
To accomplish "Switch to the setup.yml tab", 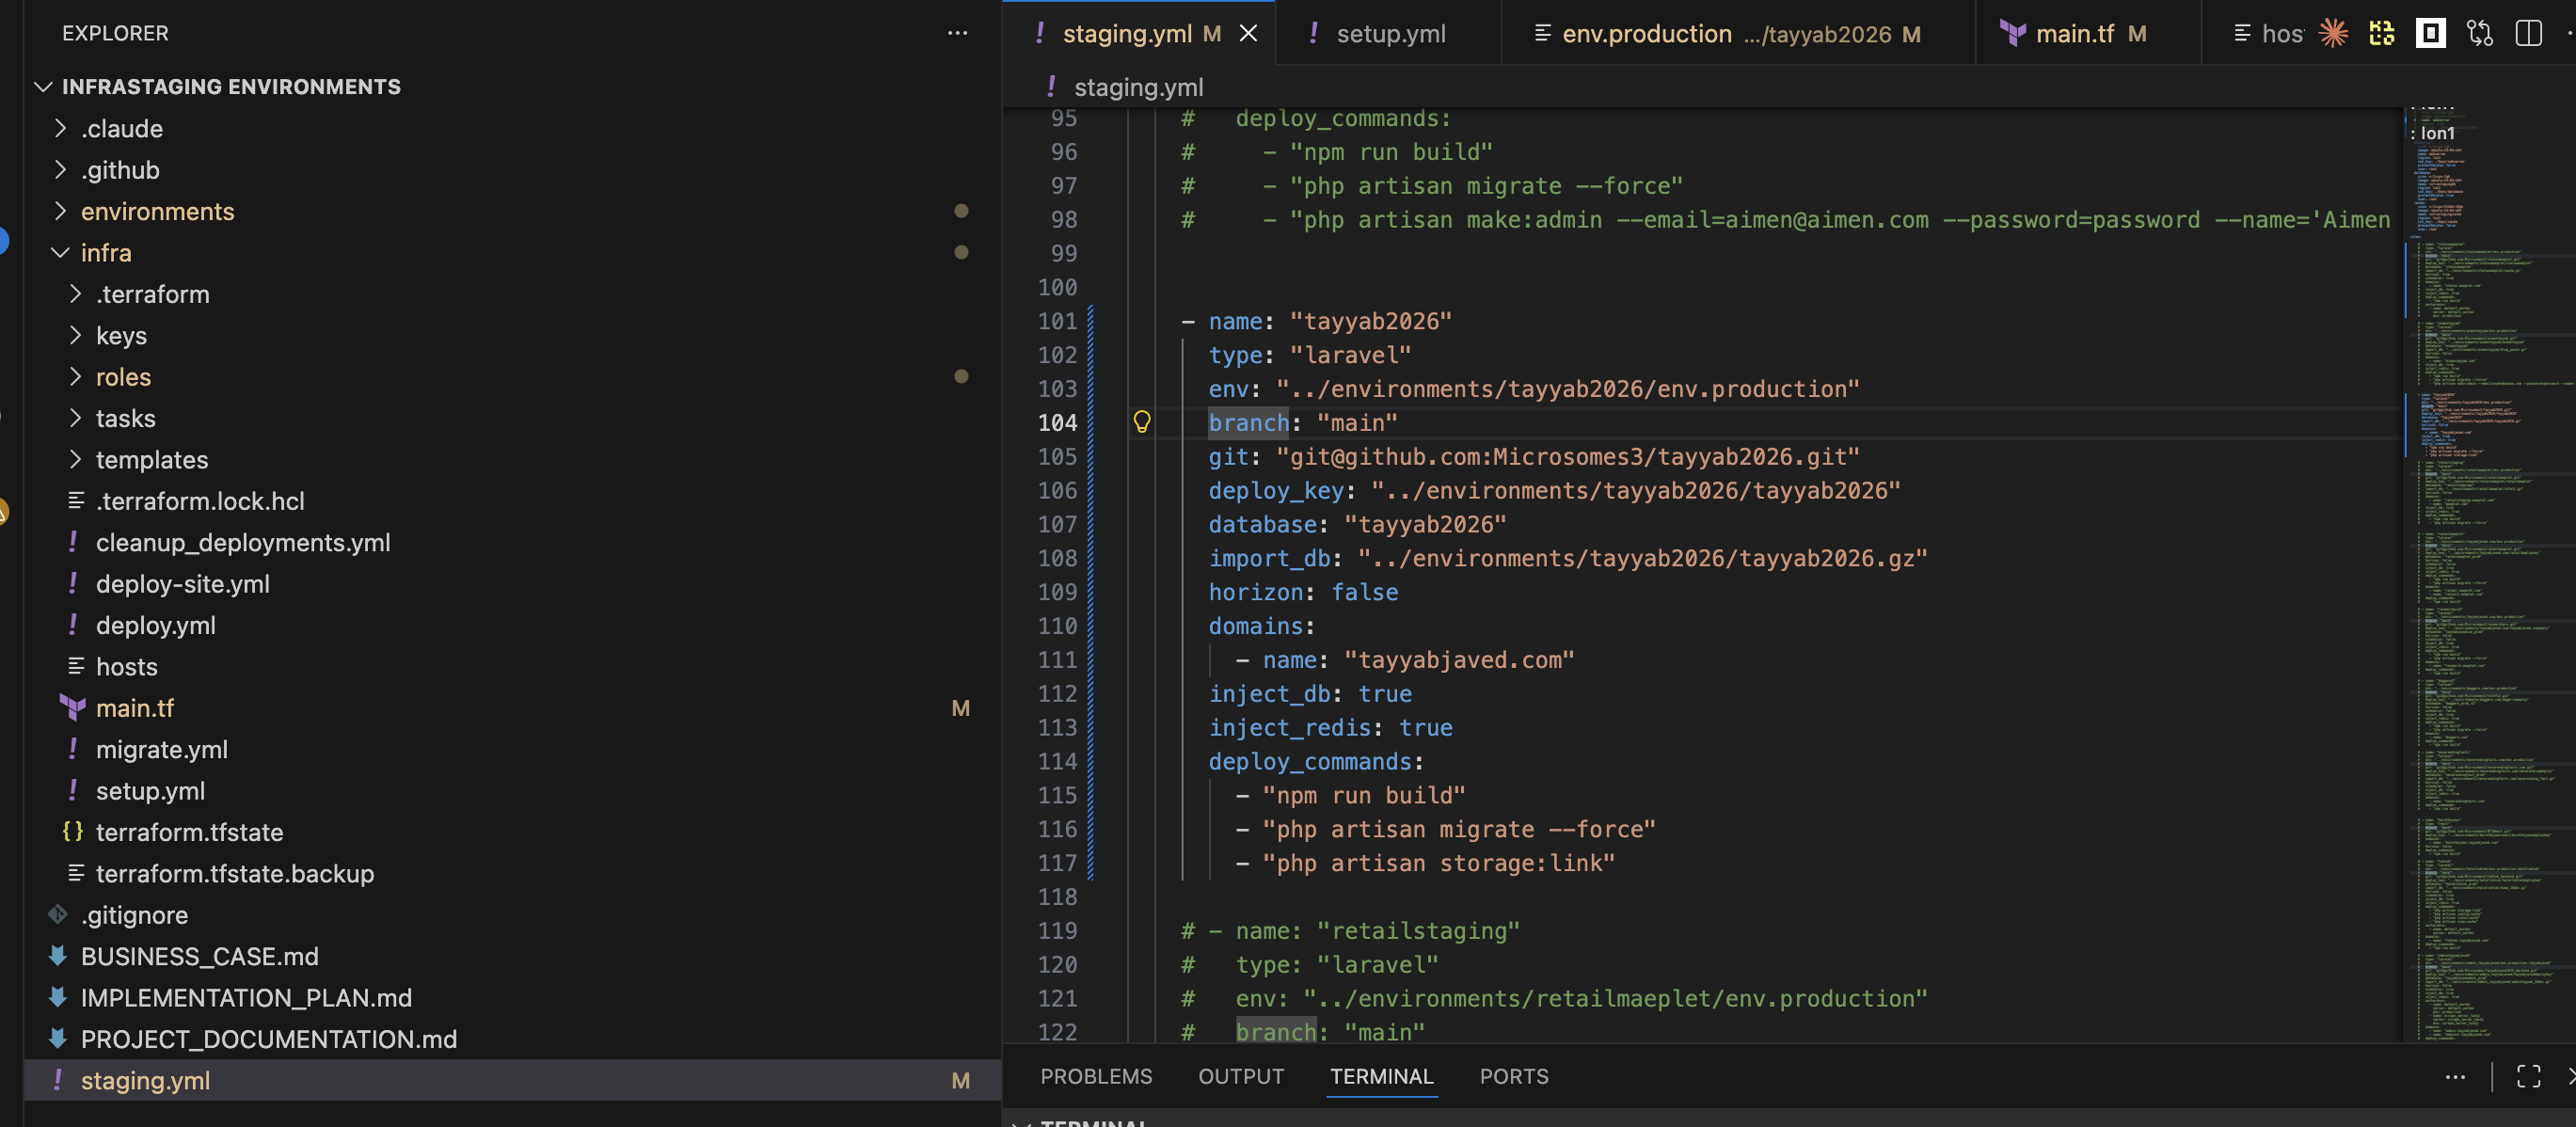I will click(x=1390, y=33).
